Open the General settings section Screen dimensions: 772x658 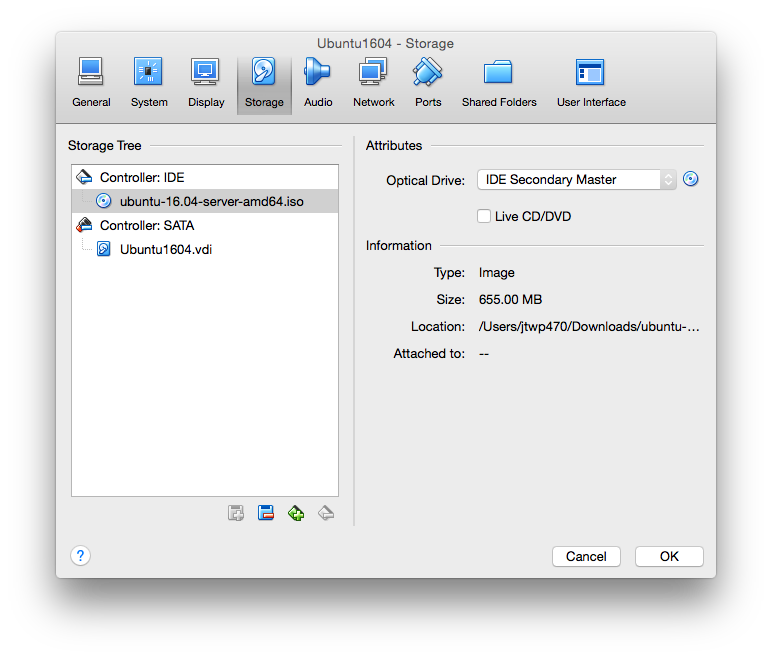pos(91,82)
